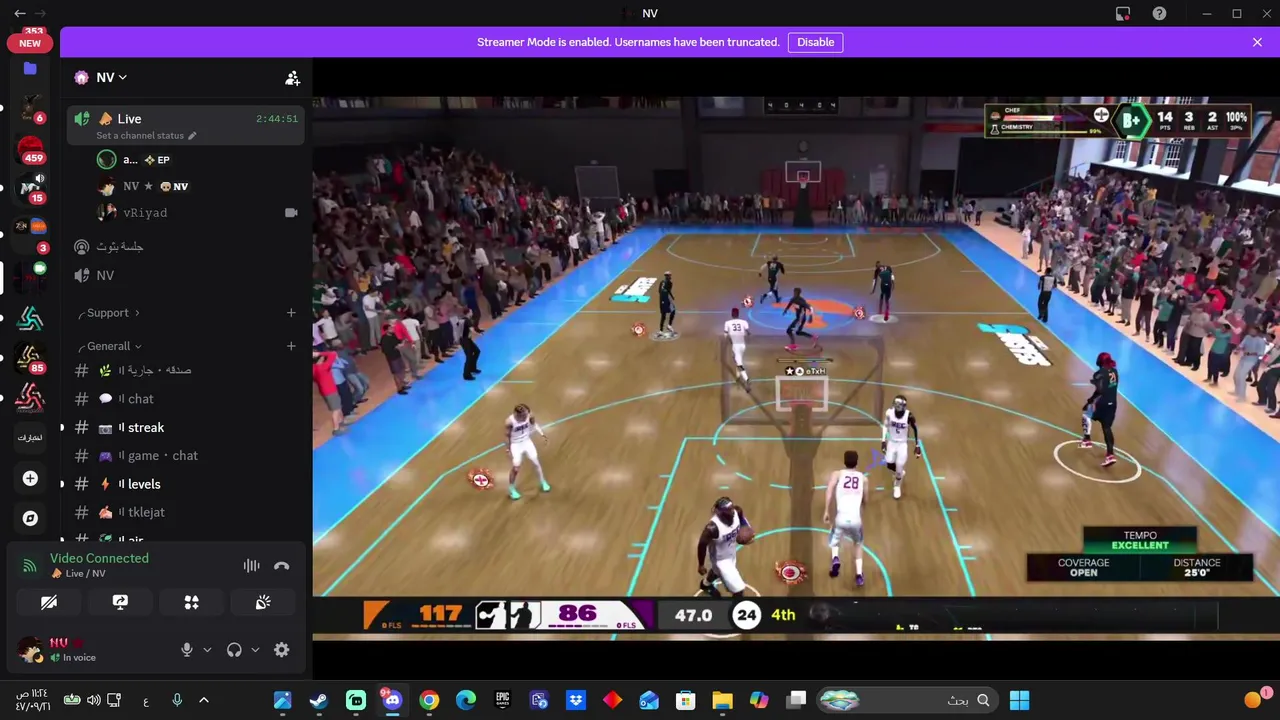This screenshot has height=720, width=1280.
Task: Click the Help question mark icon
Action: tap(1159, 13)
